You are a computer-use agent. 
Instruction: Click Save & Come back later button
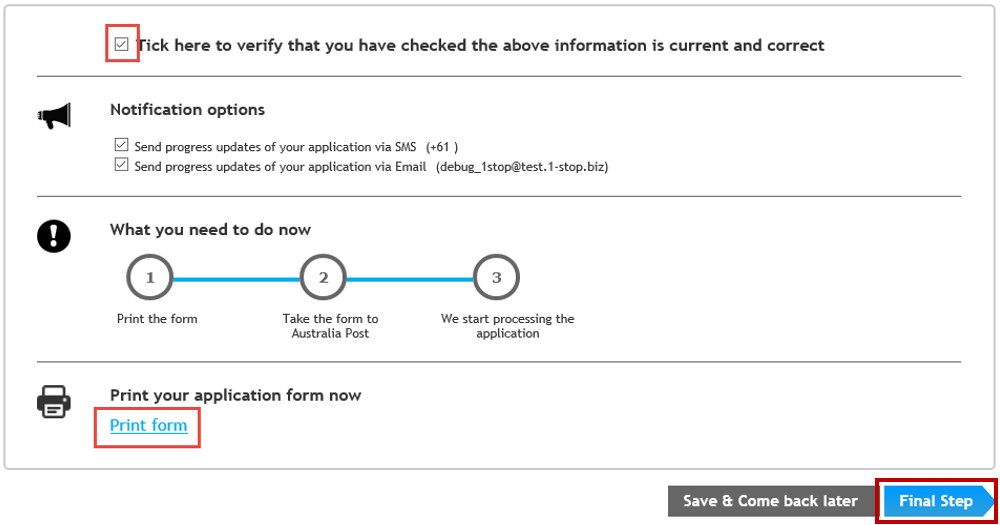[770, 501]
